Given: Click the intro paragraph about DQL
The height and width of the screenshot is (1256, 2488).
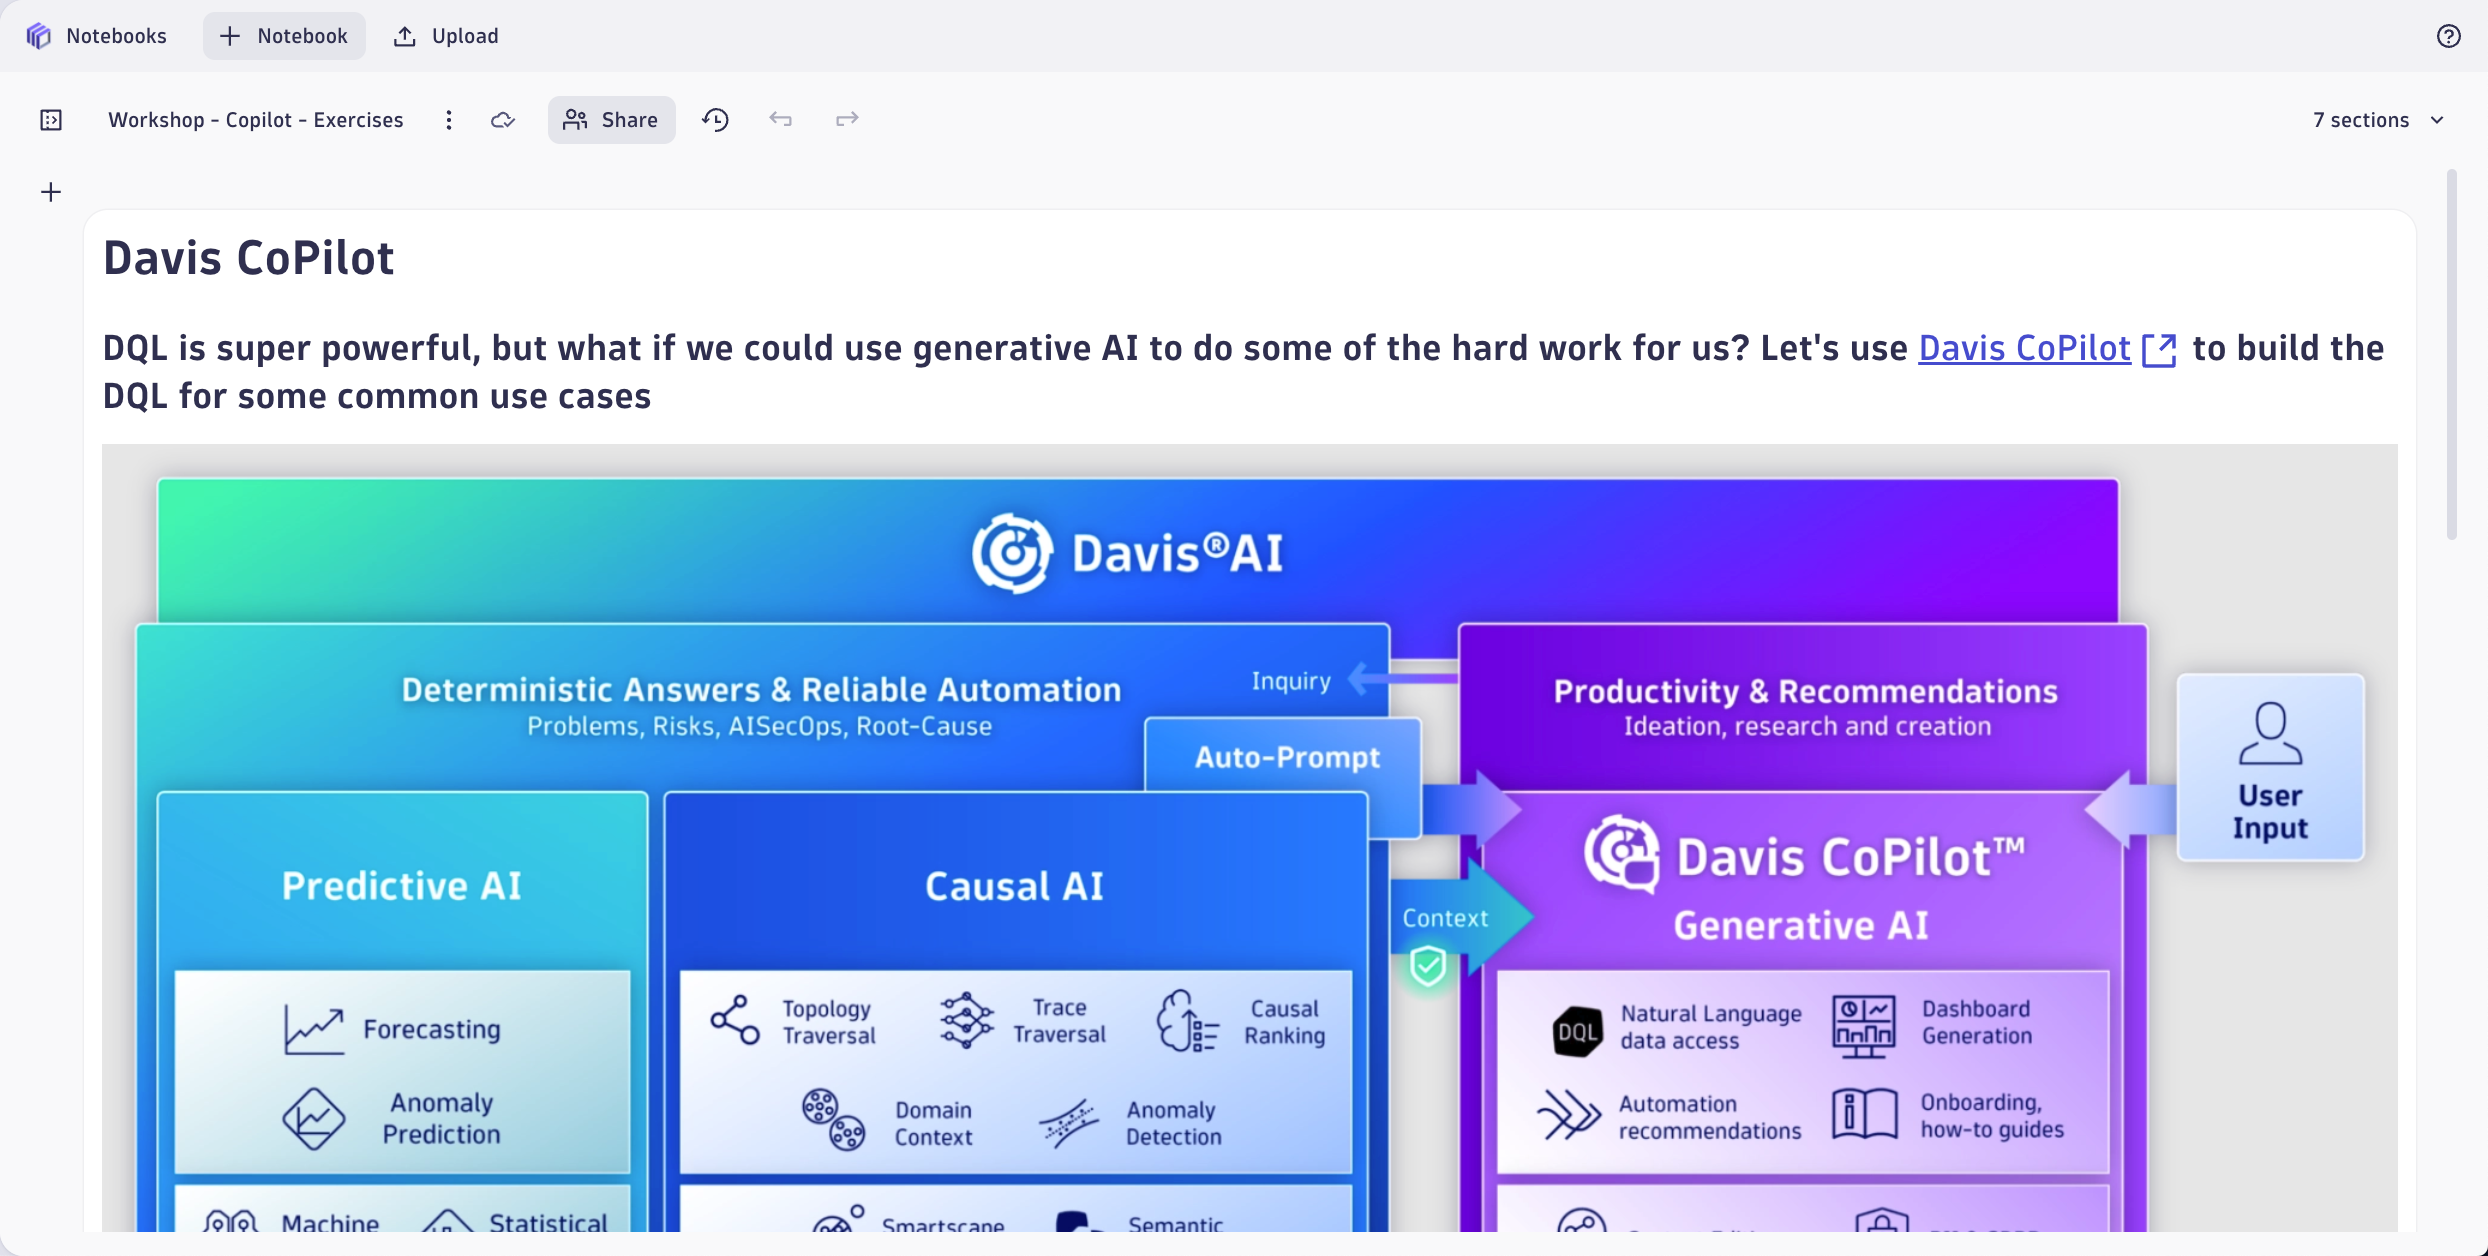Looking at the screenshot, I should click(1244, 372).
